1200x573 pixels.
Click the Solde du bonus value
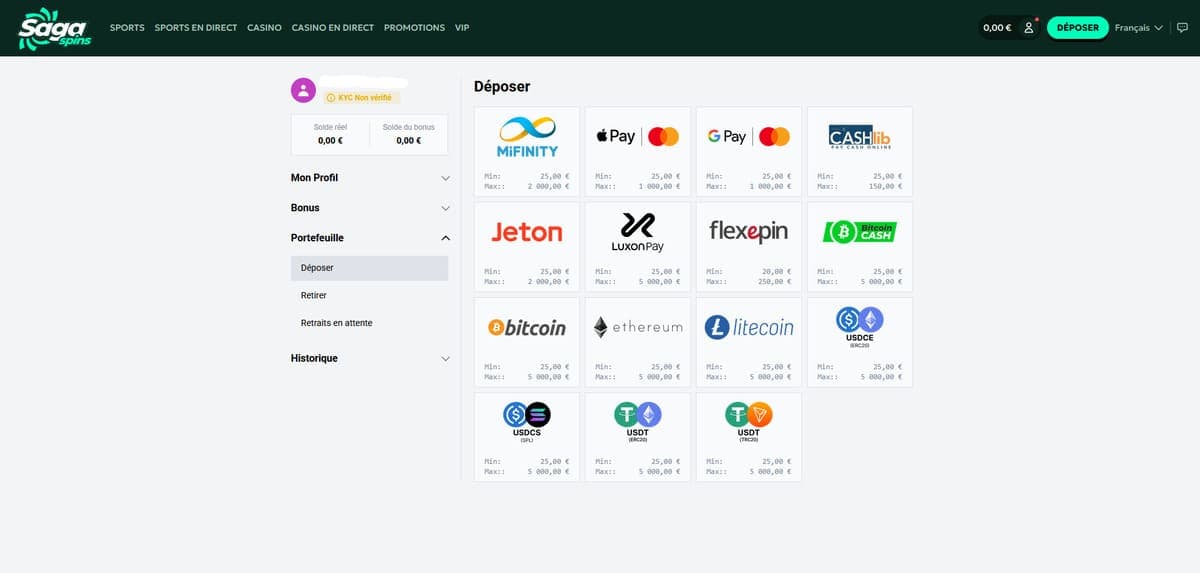coord(408,141)
